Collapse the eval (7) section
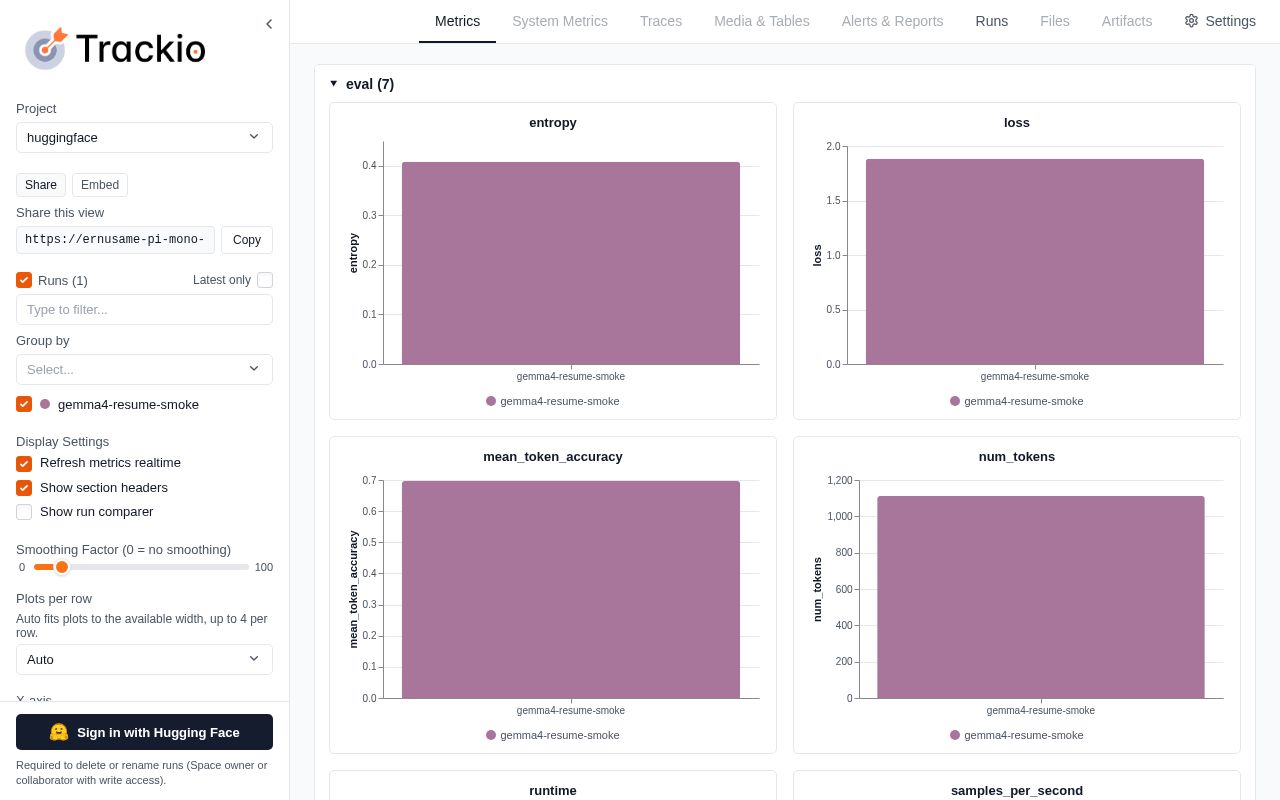Viewport: 1280px width, 800px height. coord(362,84)
